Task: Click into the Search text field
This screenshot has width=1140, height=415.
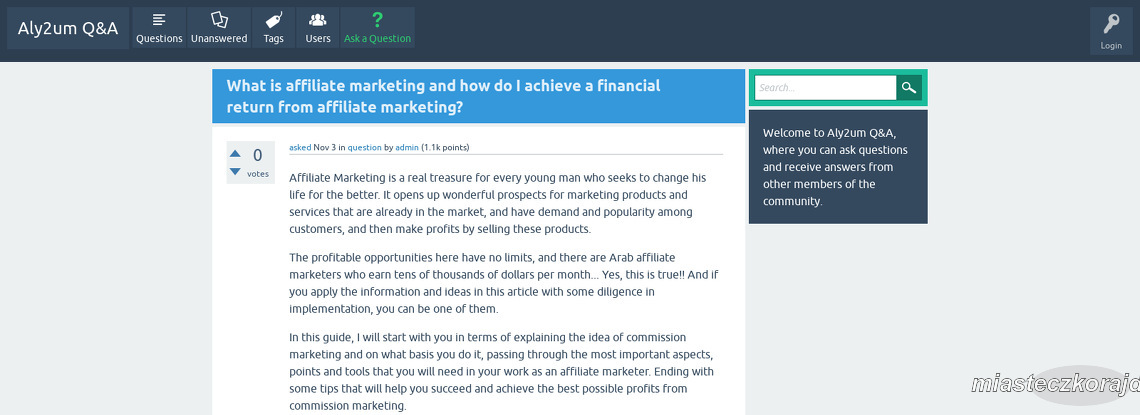Action: (825, 87)
